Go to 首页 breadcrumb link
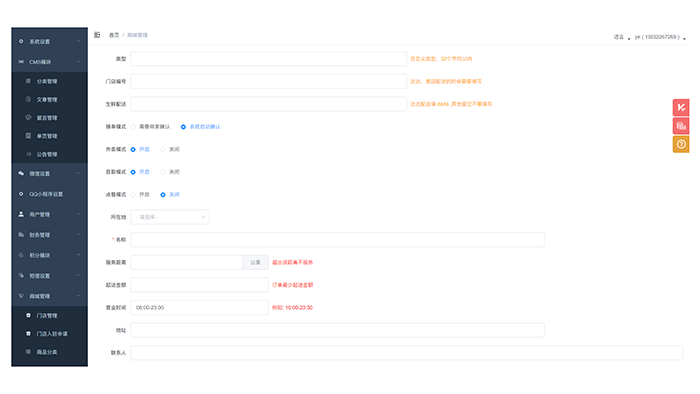This screenshot has width=700, height=394. (x=114, y=35)
